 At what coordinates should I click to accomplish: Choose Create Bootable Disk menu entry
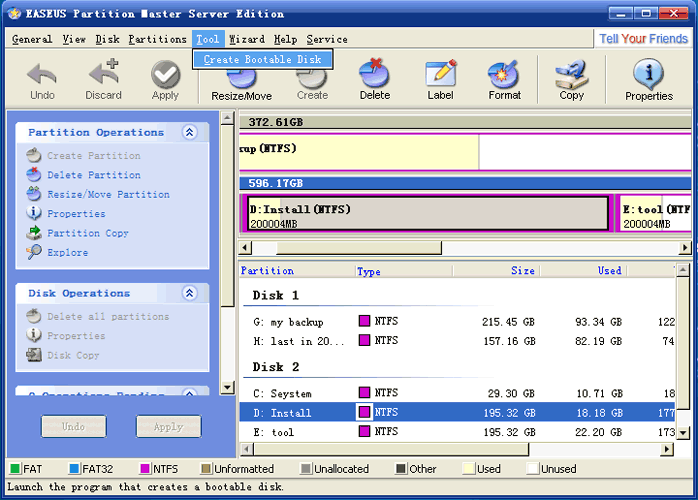[x=263, y=59]
